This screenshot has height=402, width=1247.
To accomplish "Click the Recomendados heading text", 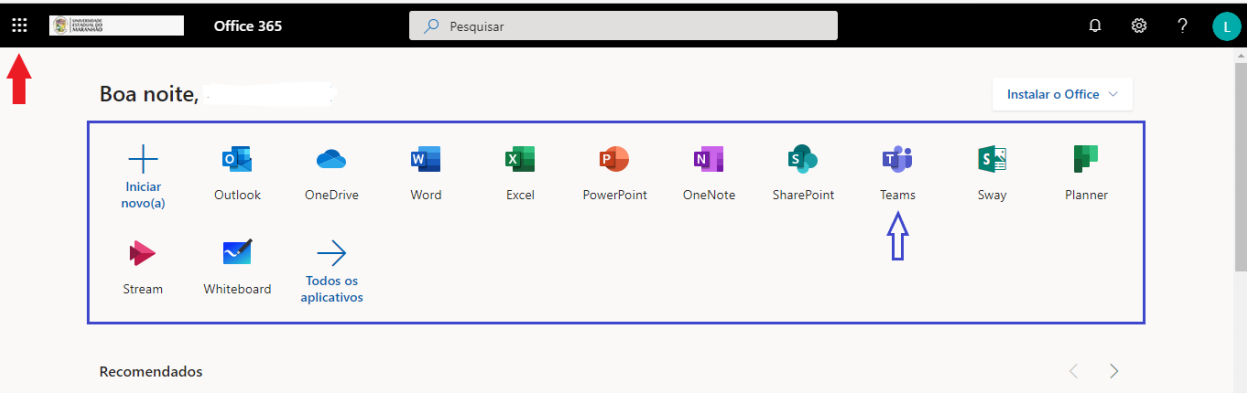I will [x=151, y=372].
